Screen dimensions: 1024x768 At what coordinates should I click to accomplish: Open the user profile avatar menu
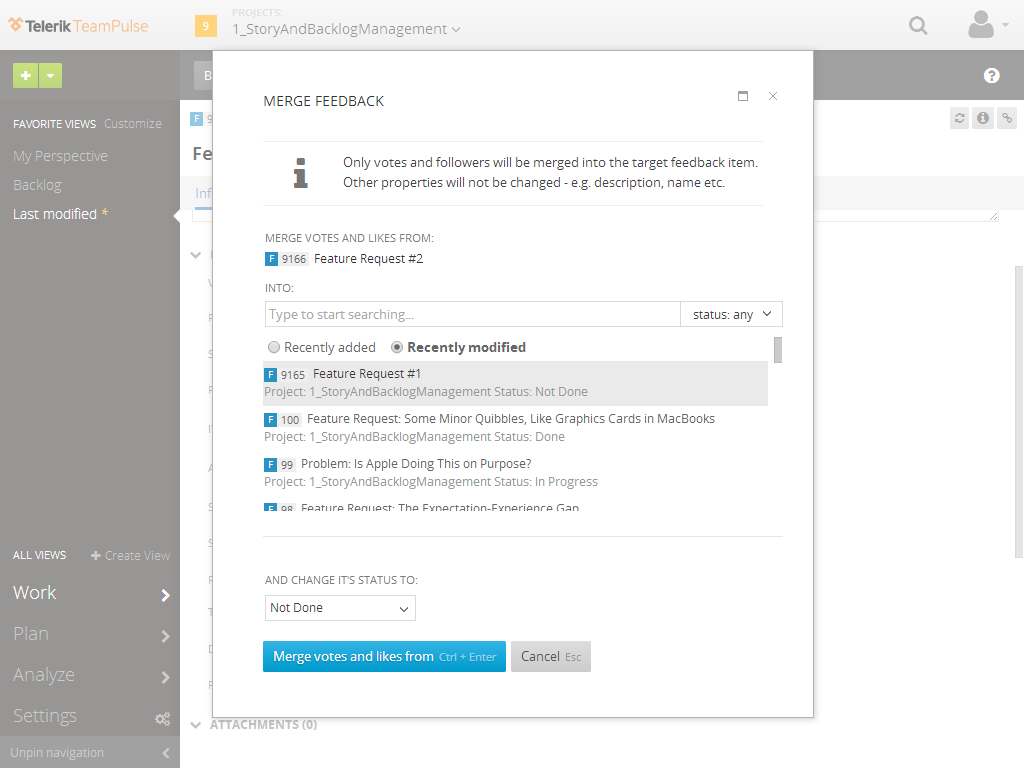pos(987,25)
